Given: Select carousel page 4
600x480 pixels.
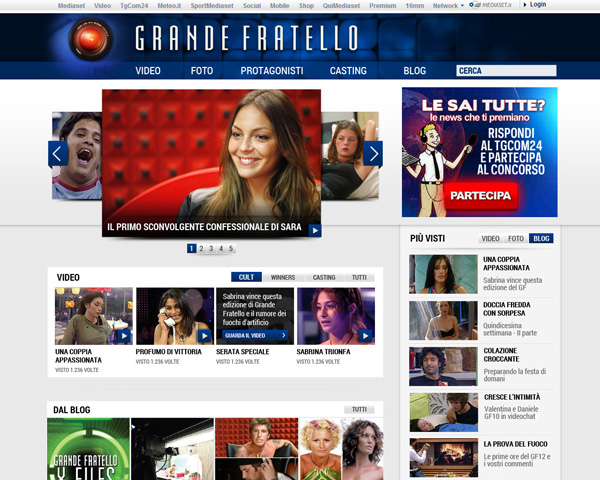Looking at the screenshot, I should point(221,248).
